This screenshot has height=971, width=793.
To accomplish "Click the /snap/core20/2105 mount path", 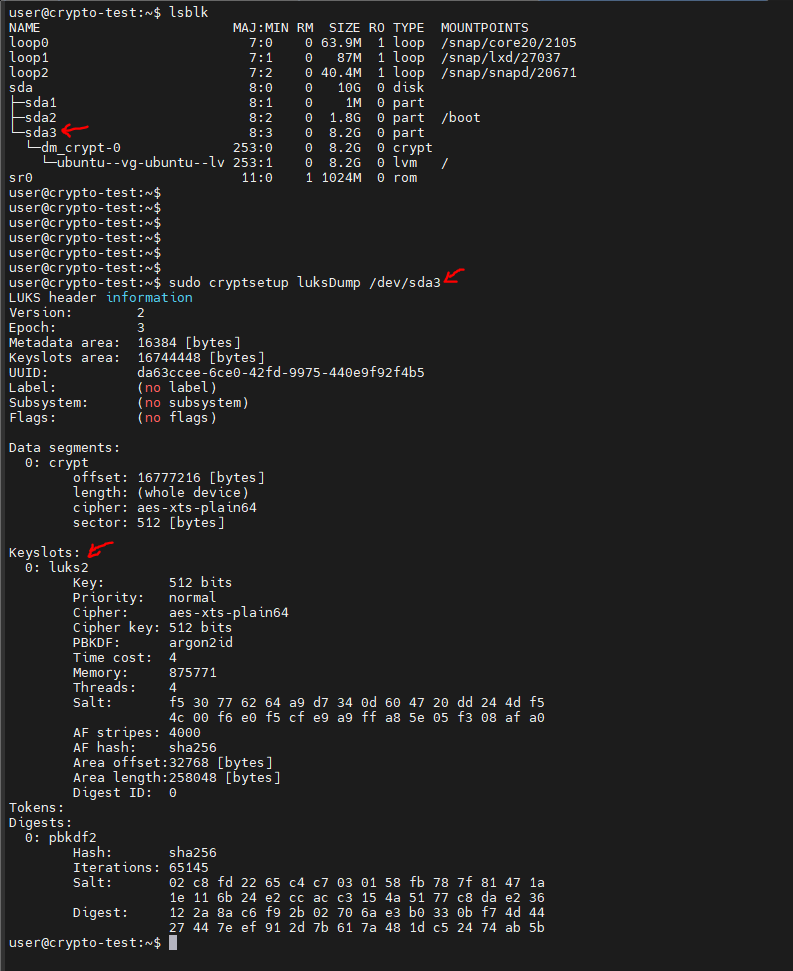I will click(x=508, y=42).
